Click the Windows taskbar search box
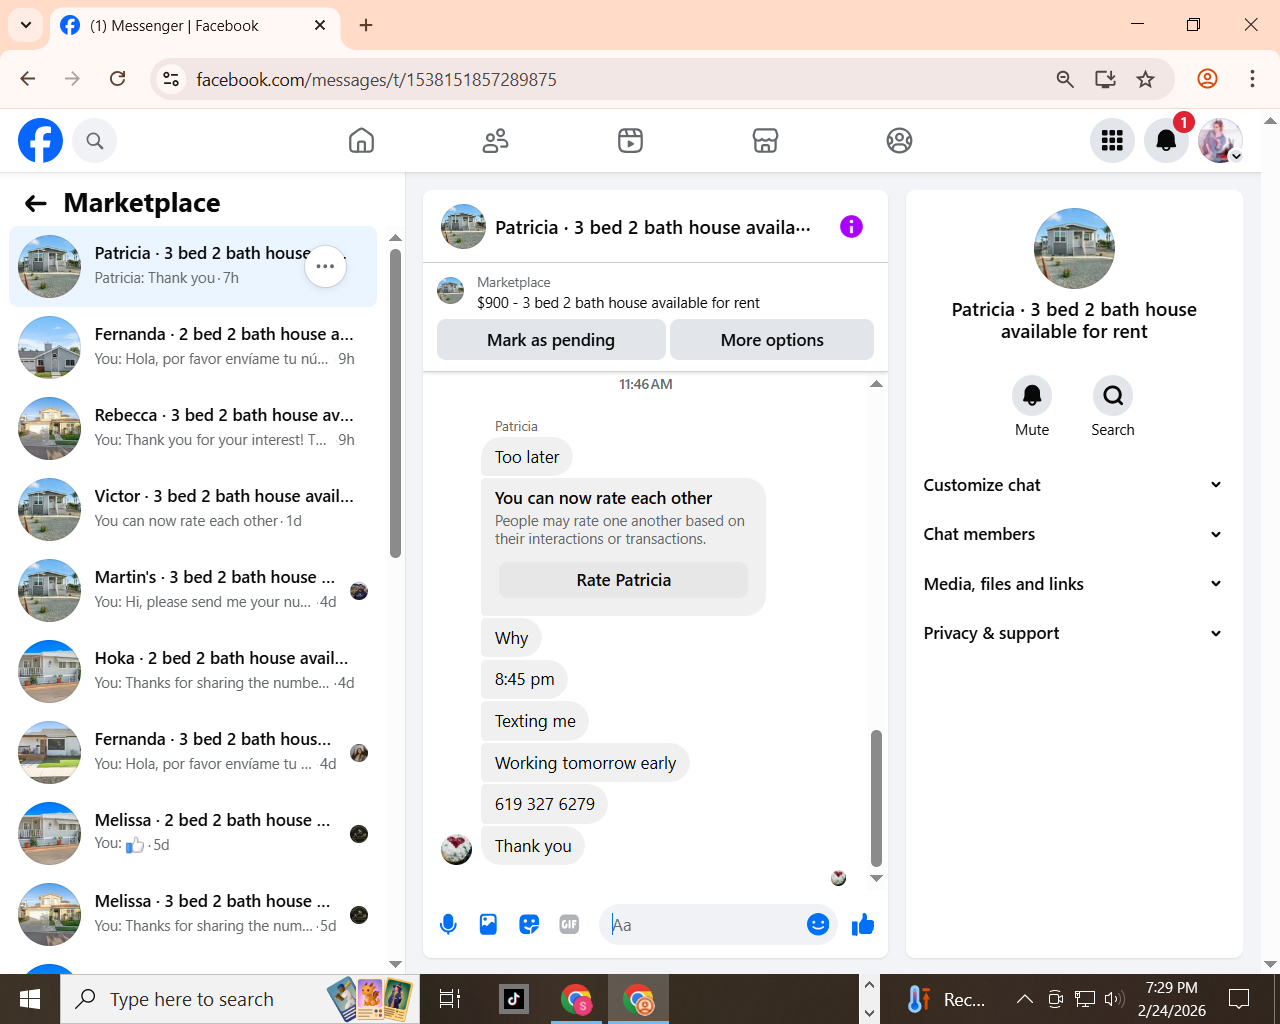This screenshot has height=1024, width=1280. pyautogui.click(x=240, y=999)
